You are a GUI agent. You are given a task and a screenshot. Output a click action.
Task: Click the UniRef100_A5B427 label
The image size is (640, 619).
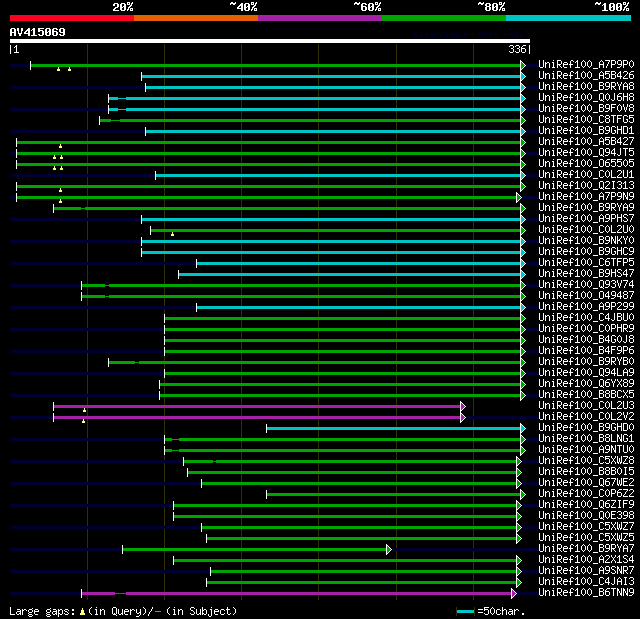[x=586, y=142]
